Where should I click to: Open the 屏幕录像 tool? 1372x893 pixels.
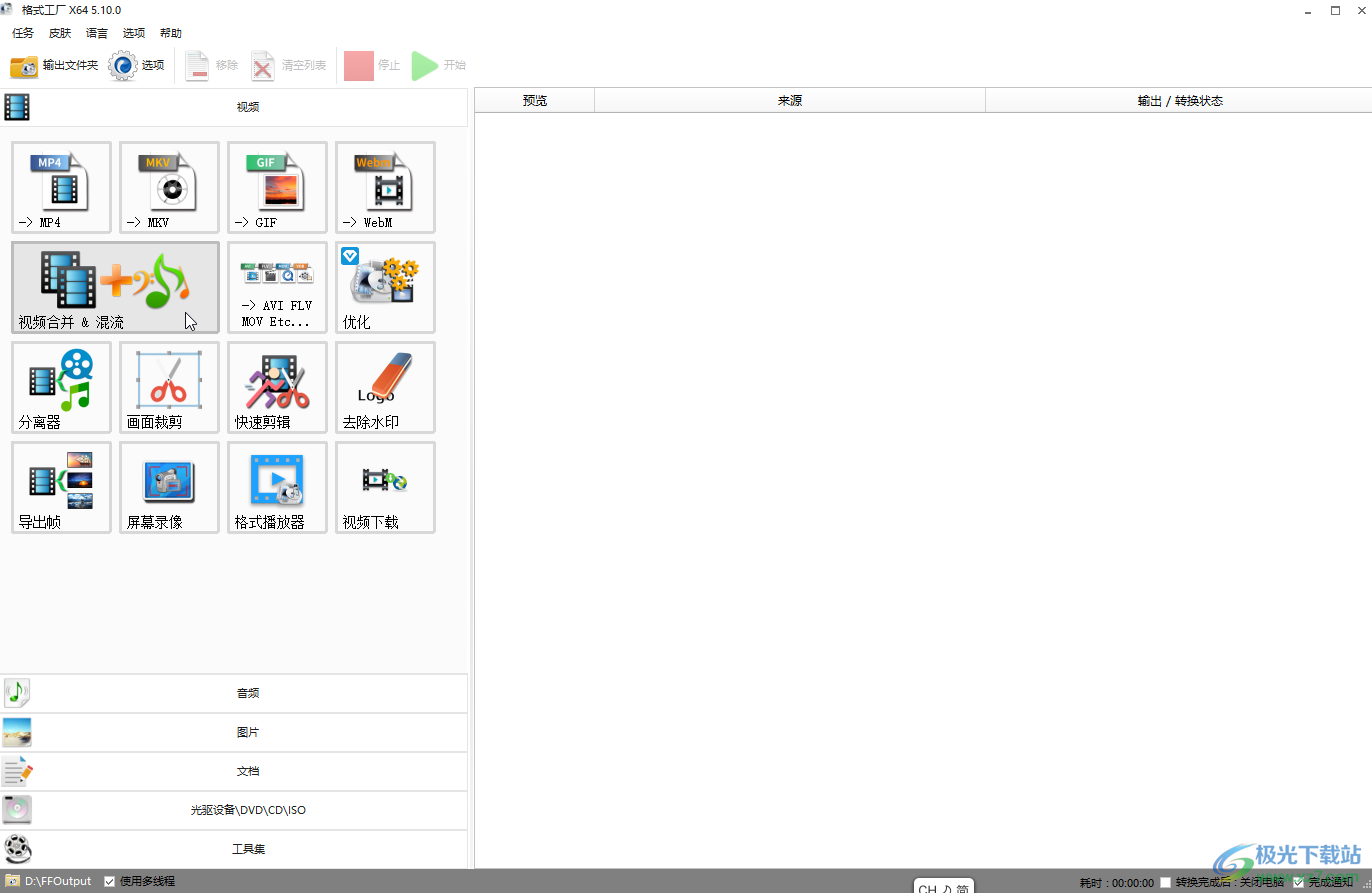169,487
